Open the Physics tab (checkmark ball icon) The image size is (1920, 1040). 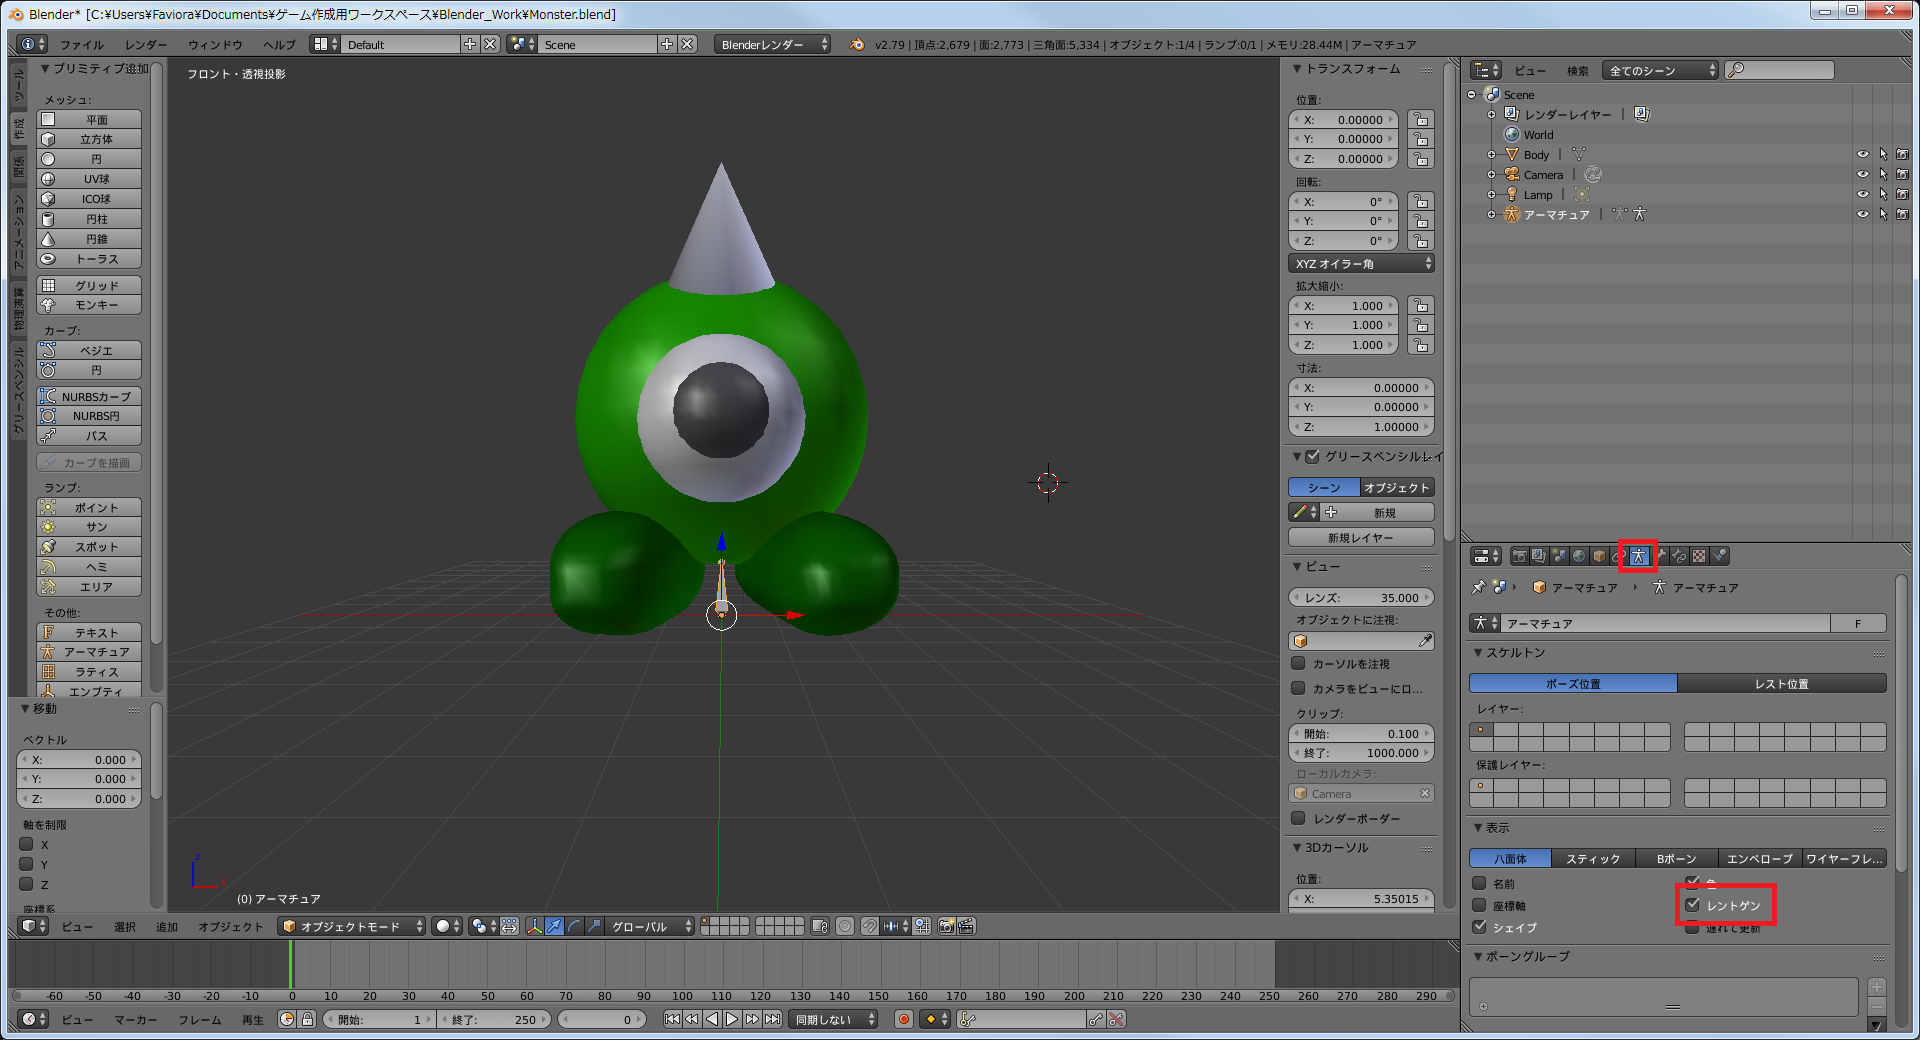tap(1719, 556)
